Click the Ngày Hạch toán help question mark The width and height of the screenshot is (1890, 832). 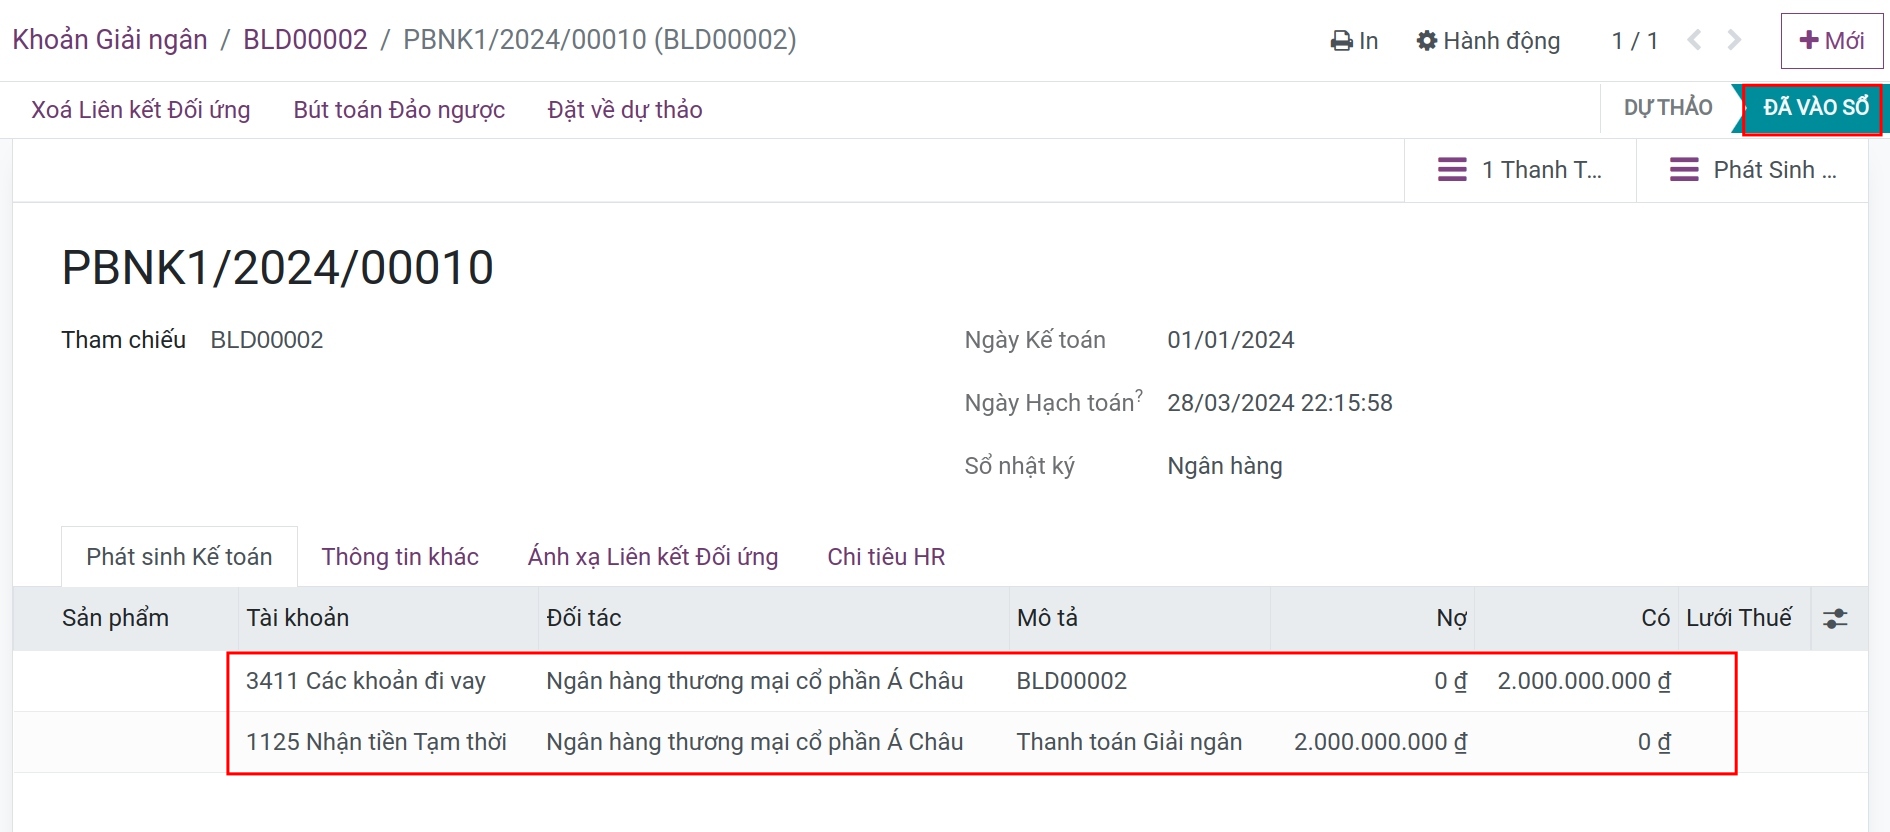(1139, 395)
